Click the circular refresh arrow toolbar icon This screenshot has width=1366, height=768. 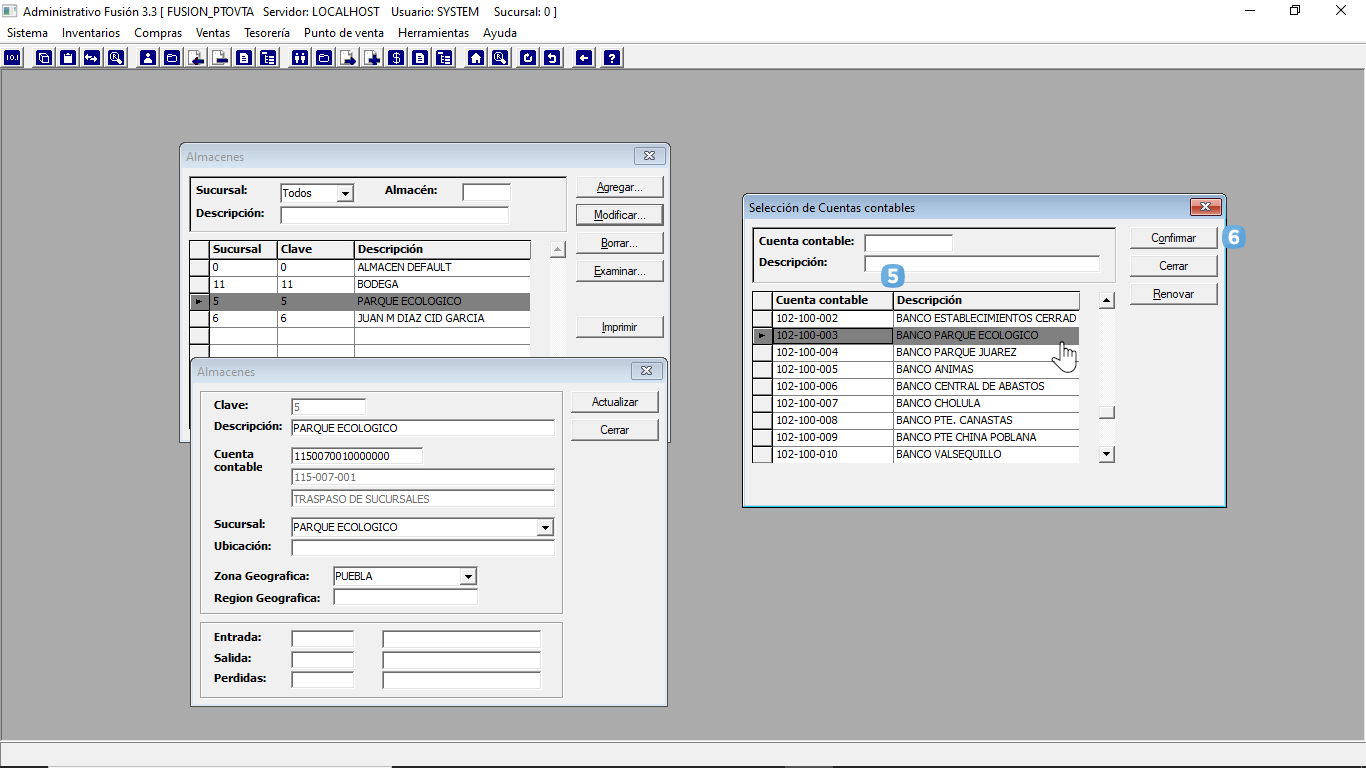point(528,58)
